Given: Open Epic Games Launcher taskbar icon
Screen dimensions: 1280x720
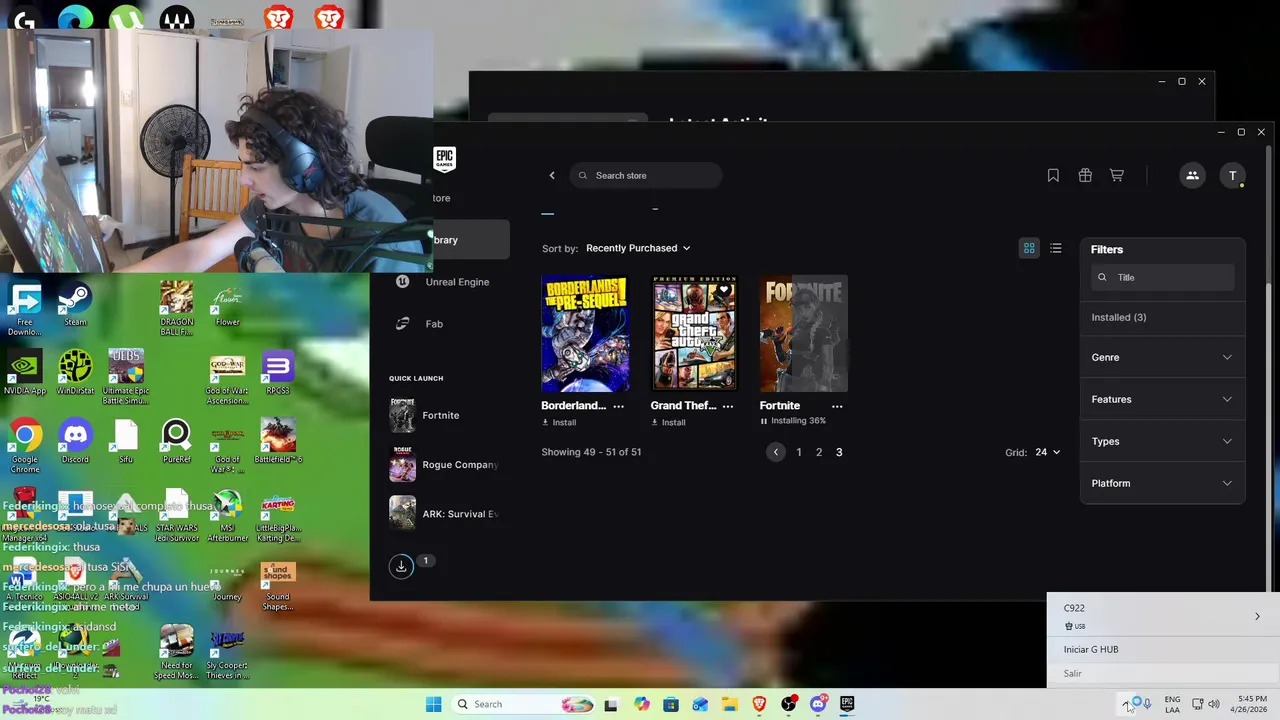Looking at the screenshot, I should pyautogui.click(x=847, y=704).
